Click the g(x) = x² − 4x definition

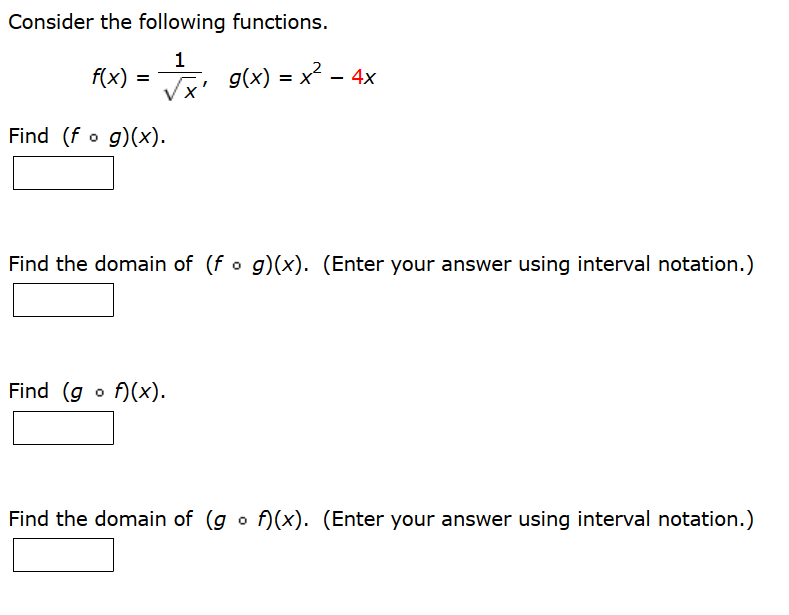[302, 76]
